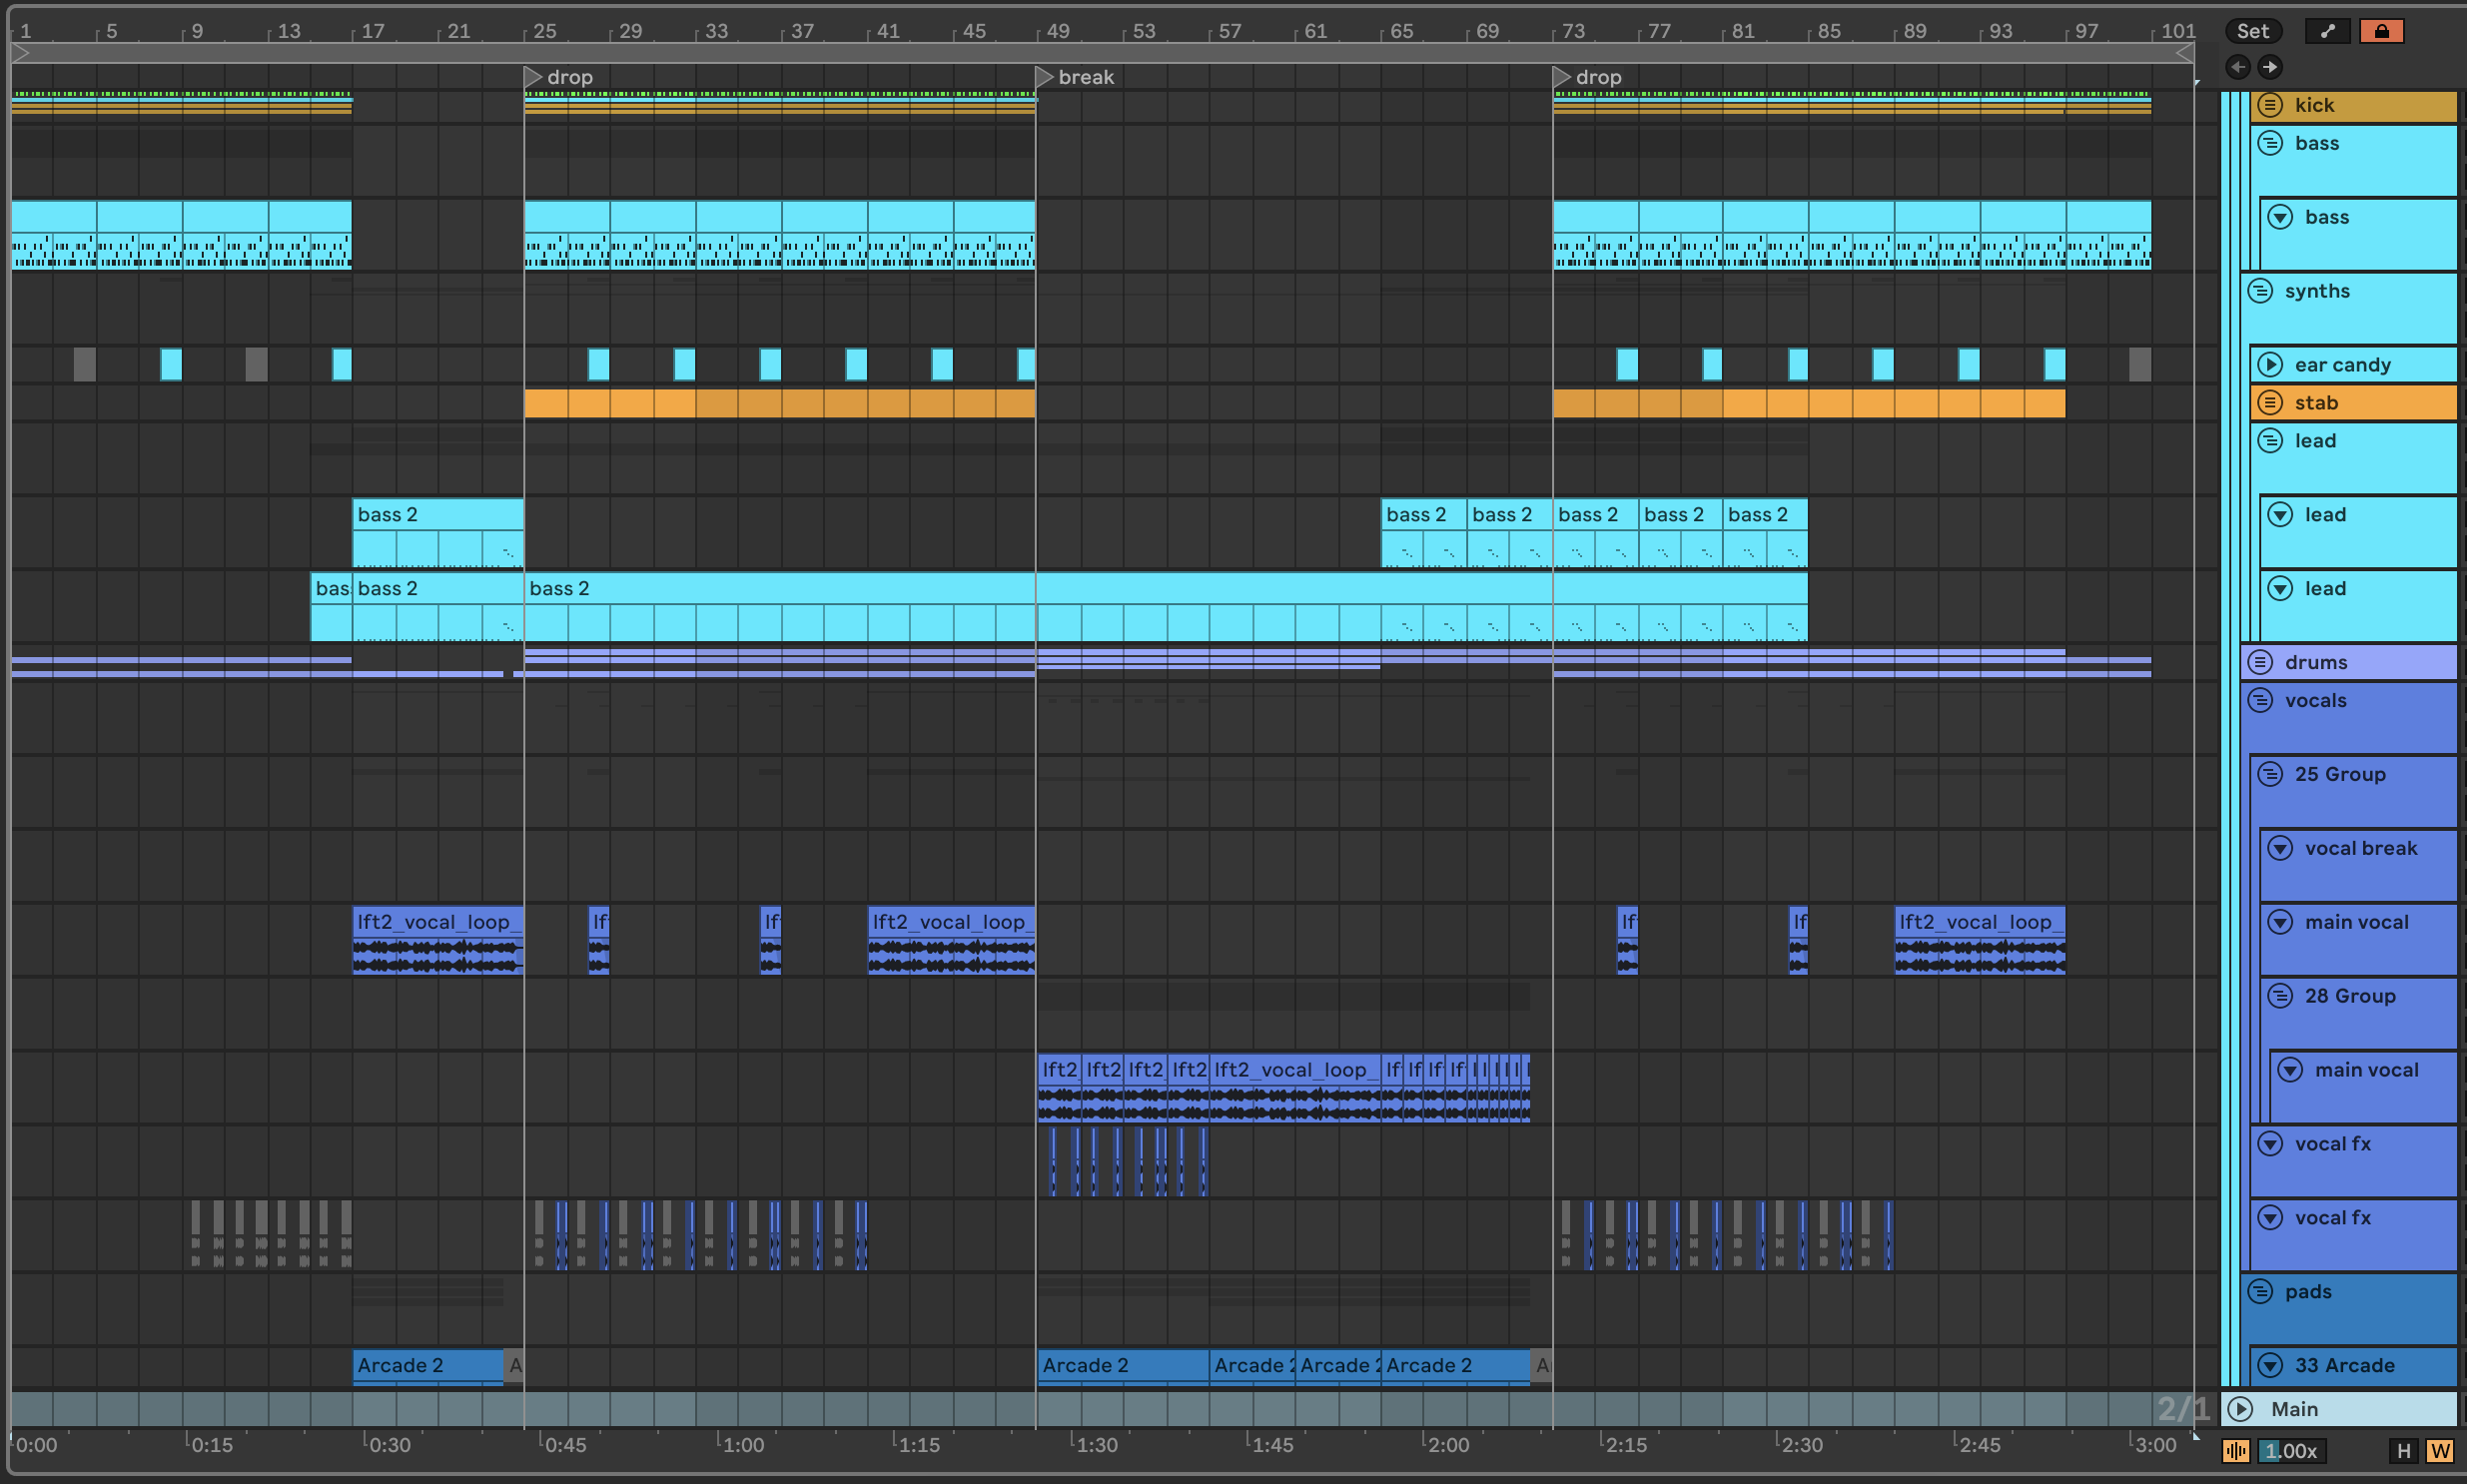
Task: Unfold the kick group track
Action: [x=2270, y=105]
